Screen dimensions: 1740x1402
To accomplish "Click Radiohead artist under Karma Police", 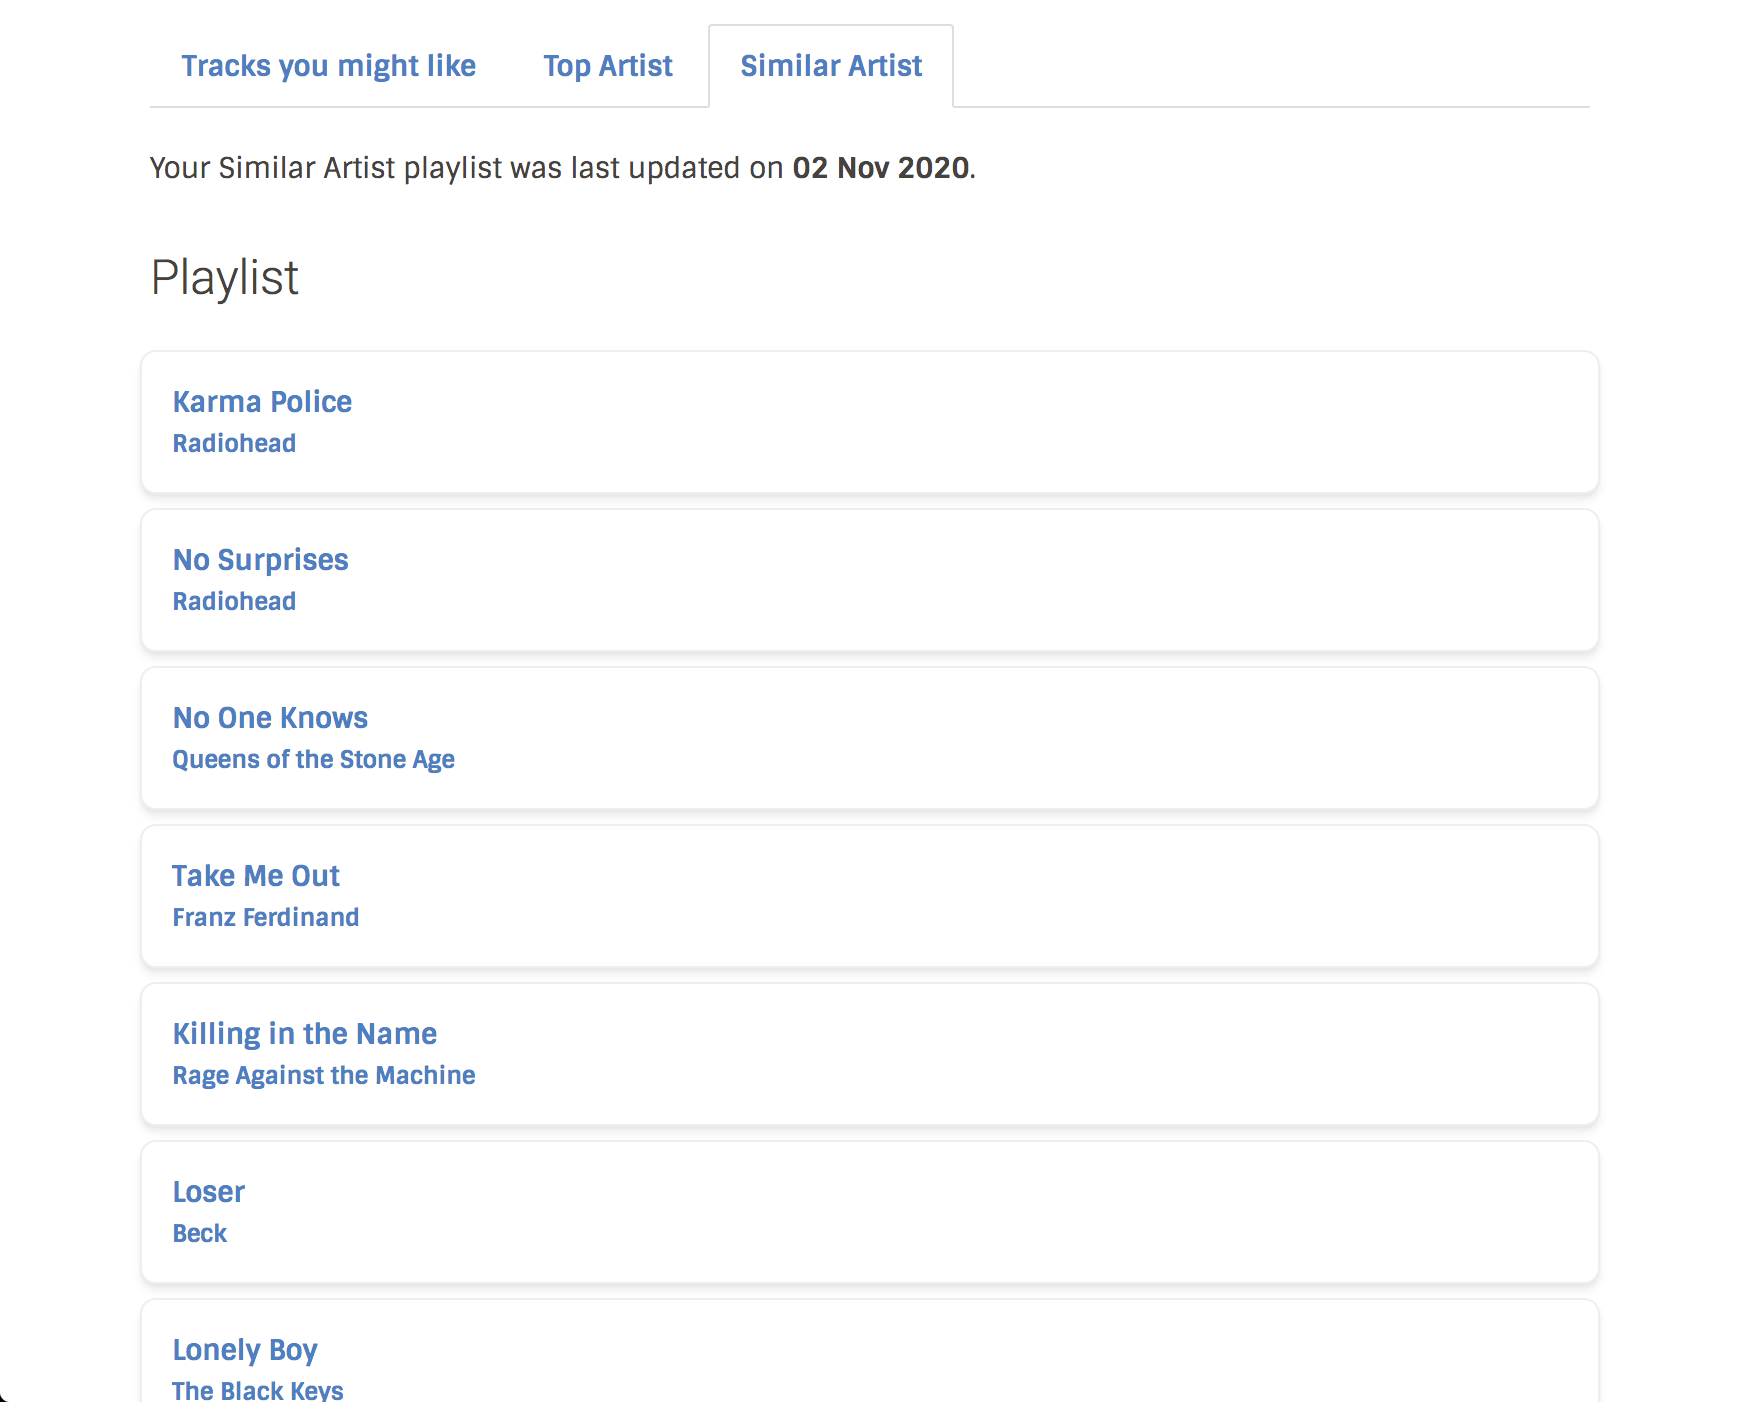I will click(x=234, y=444).
